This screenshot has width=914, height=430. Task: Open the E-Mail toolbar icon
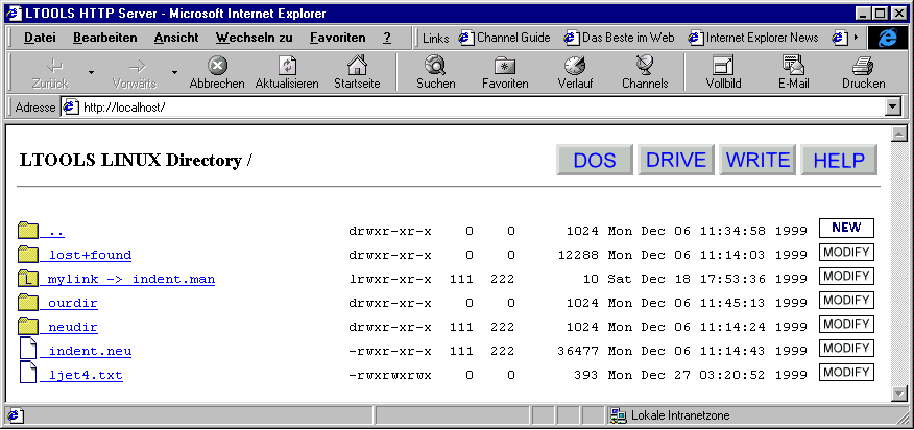tap(793, 66)
